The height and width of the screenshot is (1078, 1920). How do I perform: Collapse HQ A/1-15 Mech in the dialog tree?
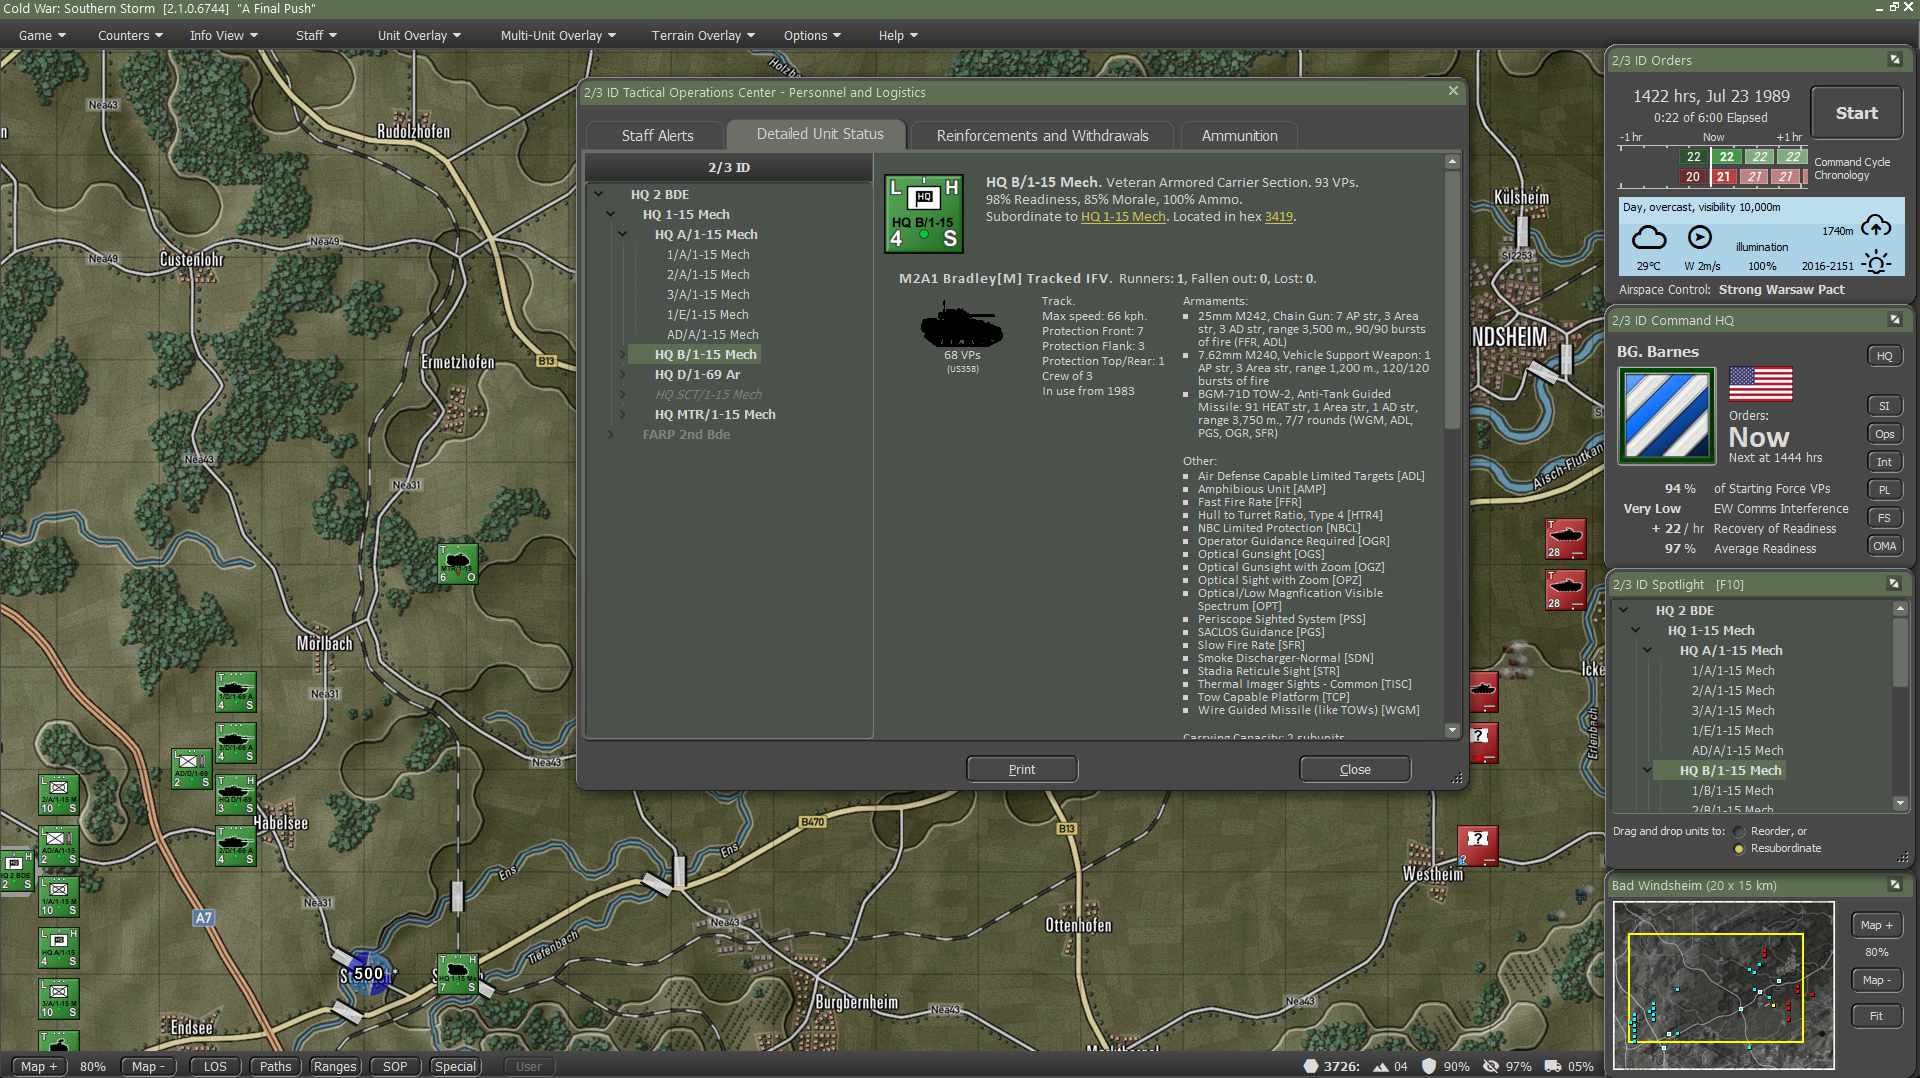(623, 234)
